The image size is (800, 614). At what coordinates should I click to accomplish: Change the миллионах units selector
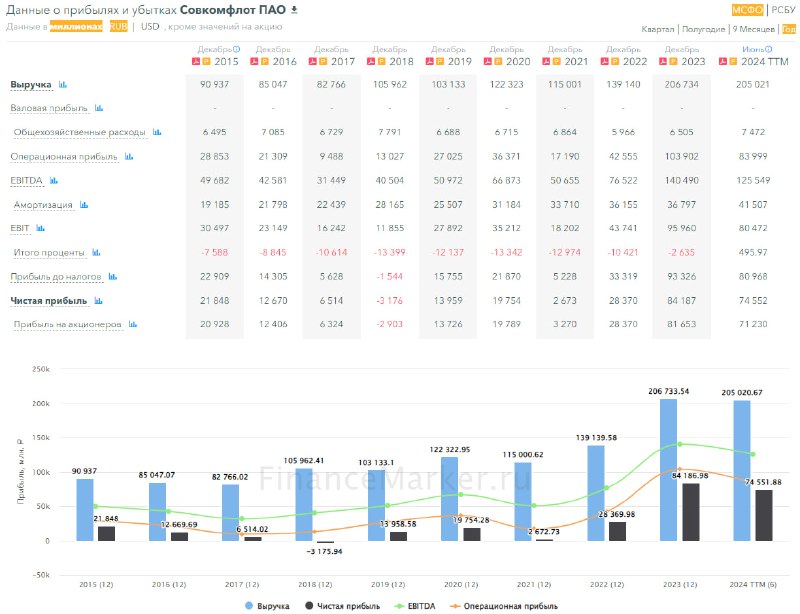click(76, 27)
